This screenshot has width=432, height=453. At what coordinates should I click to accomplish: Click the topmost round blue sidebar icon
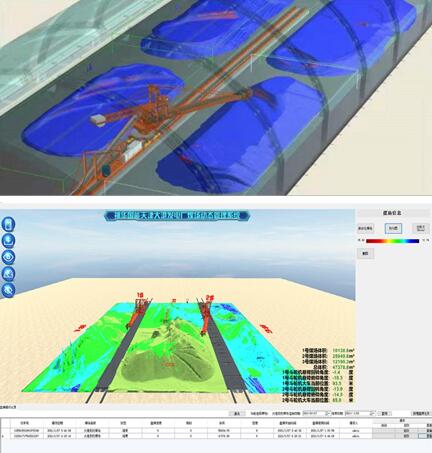click(8, 224)
